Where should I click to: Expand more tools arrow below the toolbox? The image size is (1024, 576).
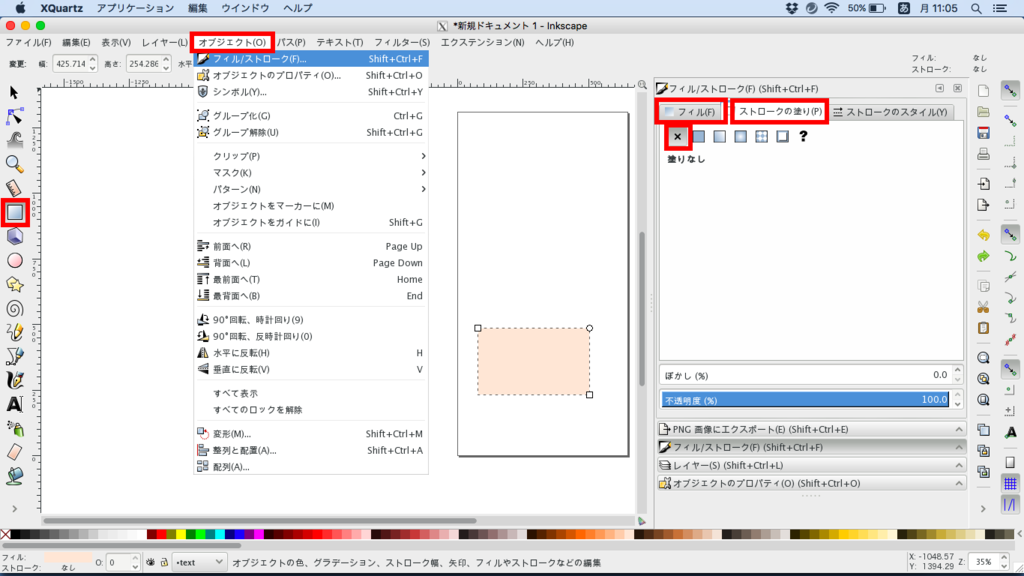pos(14,509)
